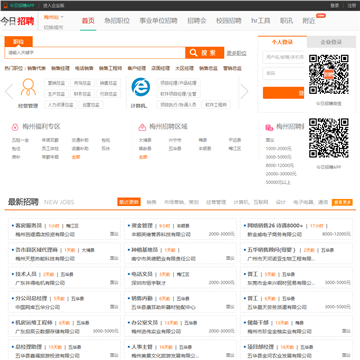Screen dimensions: 360x360
Task: Open 电话文员 job listing
Action: (142, 274)
